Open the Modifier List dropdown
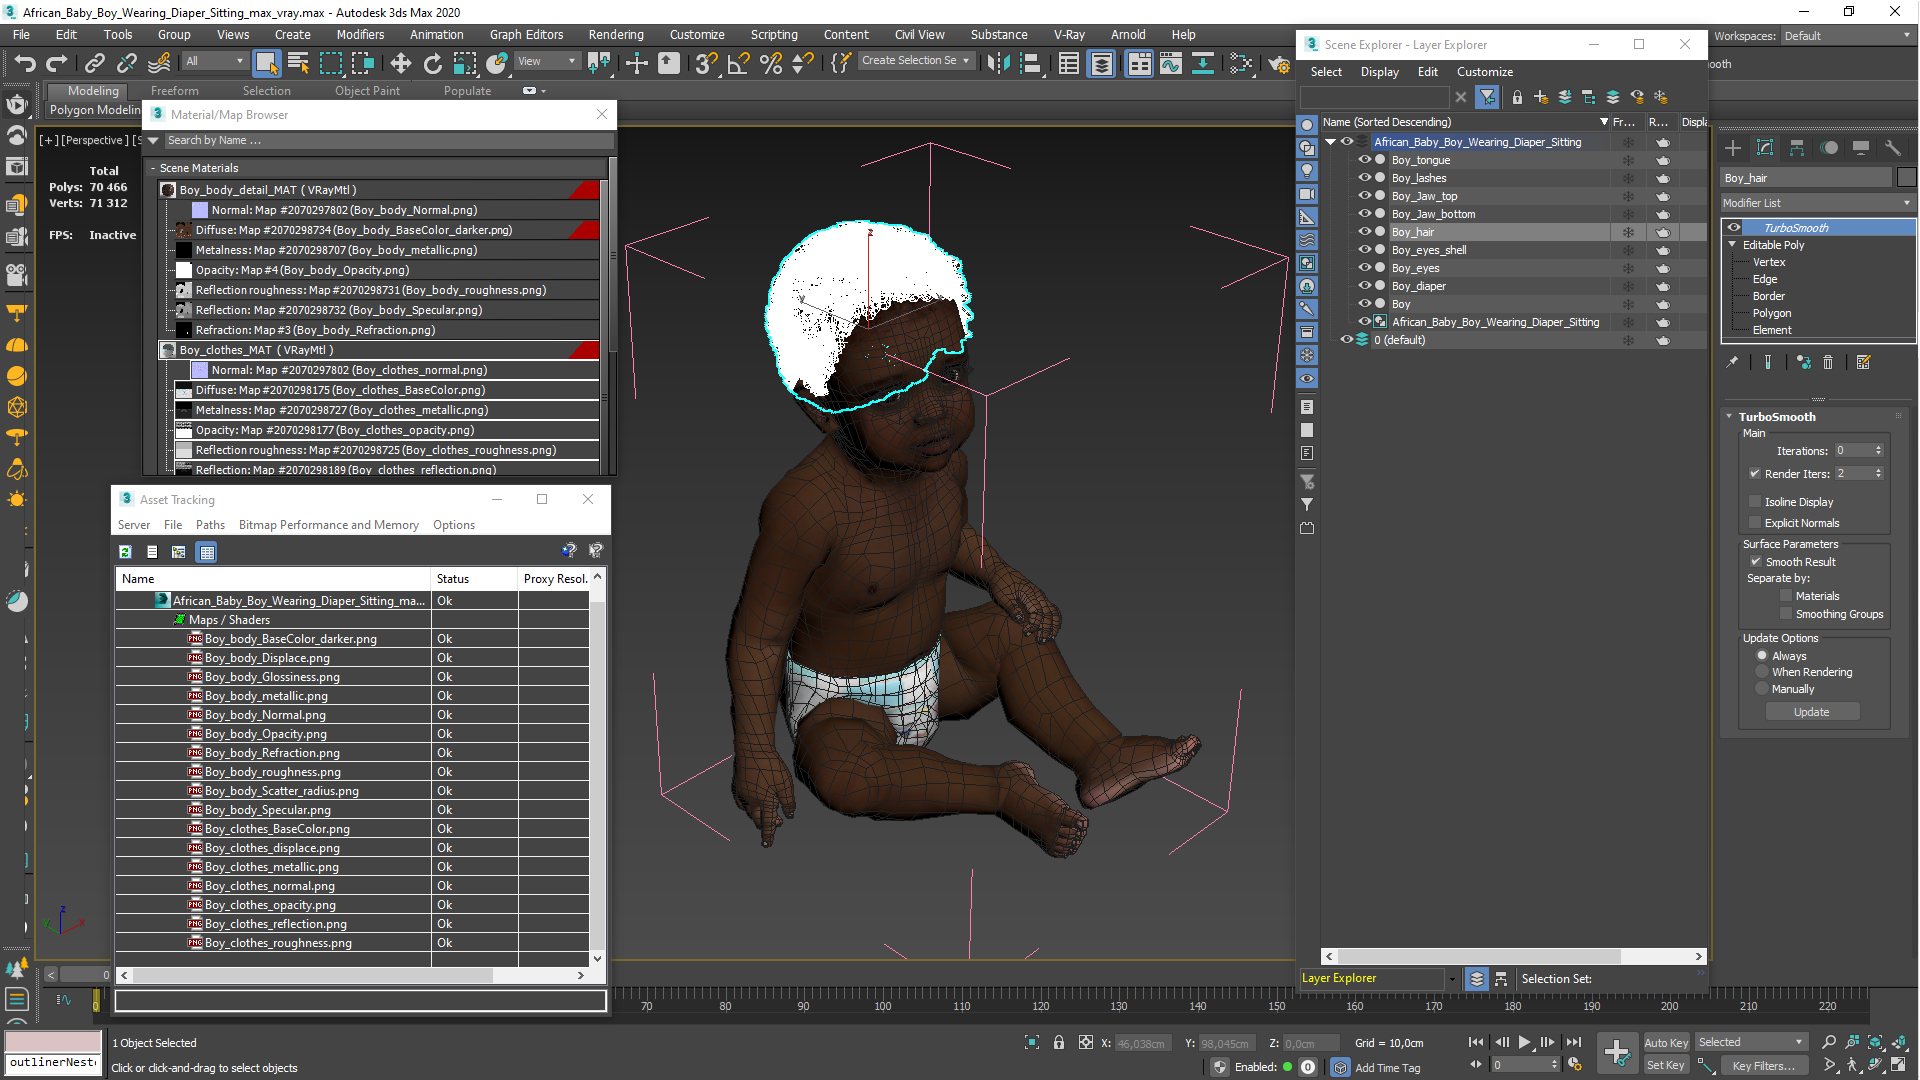The height and width of the screenshot is (1080, 1920). pos(1817,203)
